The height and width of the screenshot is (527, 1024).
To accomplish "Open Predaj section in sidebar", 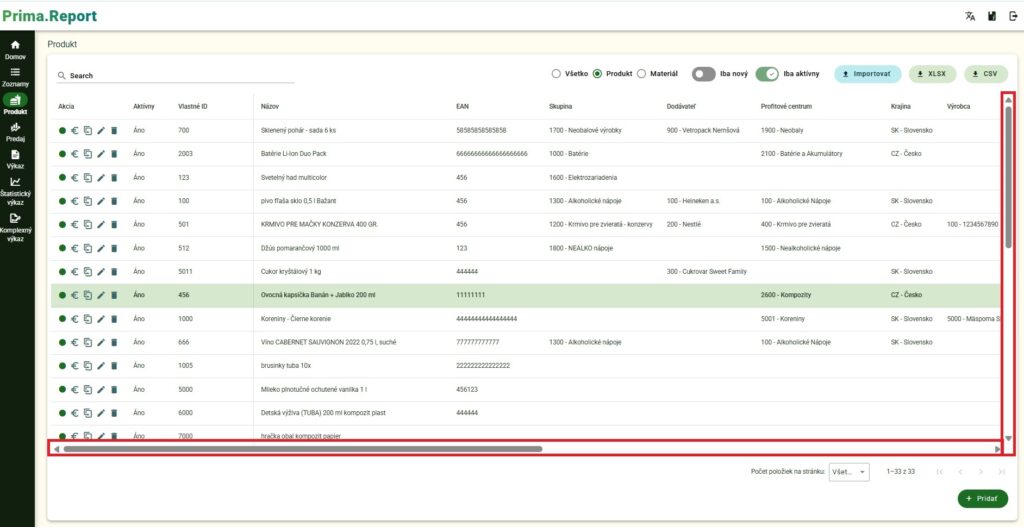I will [x=15, y=132].
